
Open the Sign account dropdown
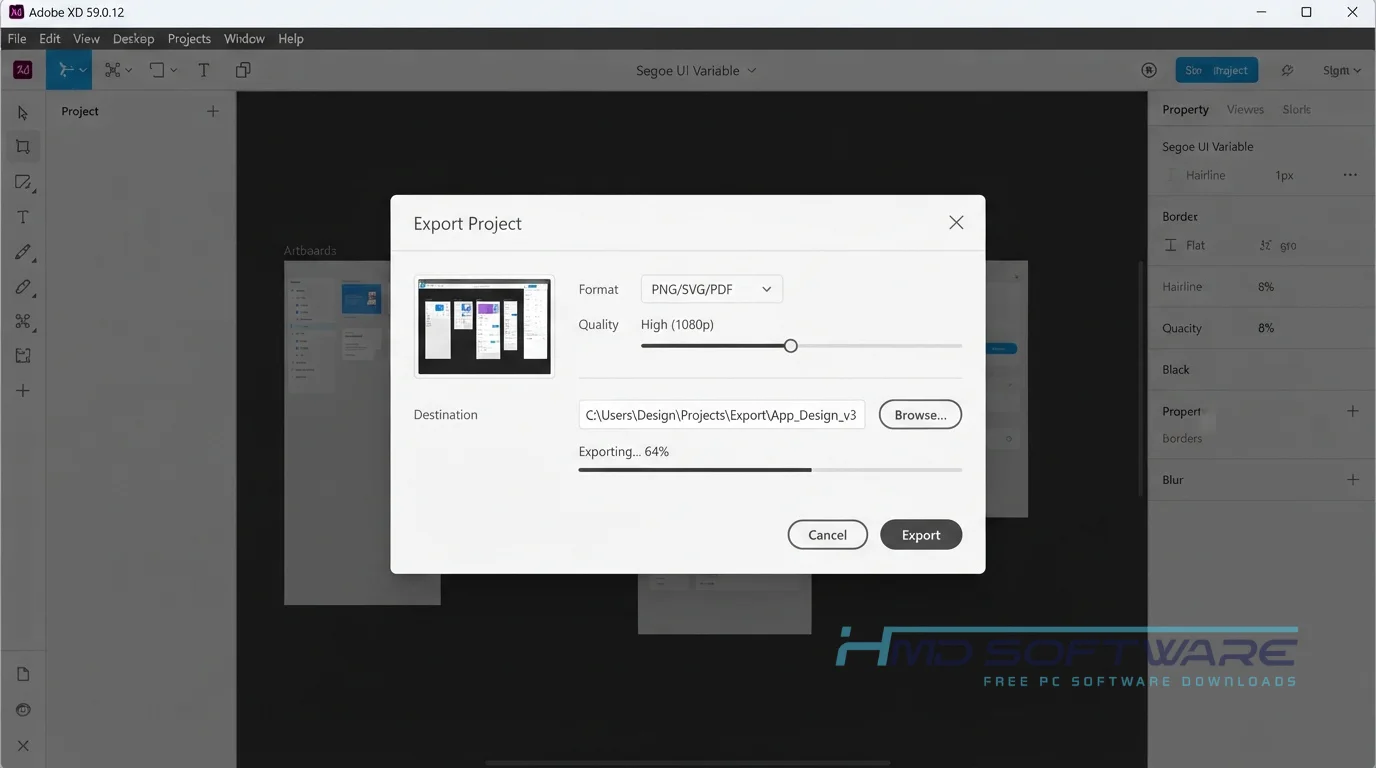pos(1341,71)
